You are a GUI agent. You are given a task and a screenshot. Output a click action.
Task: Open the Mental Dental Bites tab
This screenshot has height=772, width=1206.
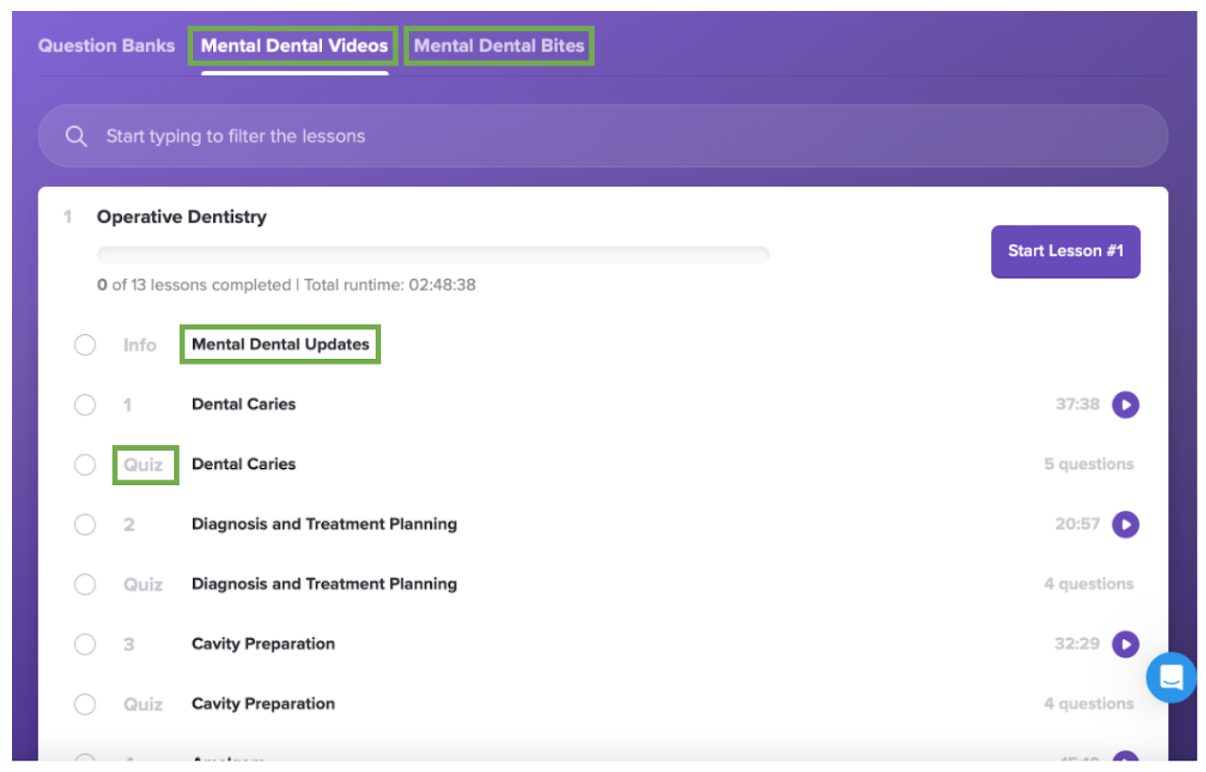tap(499, 46)
